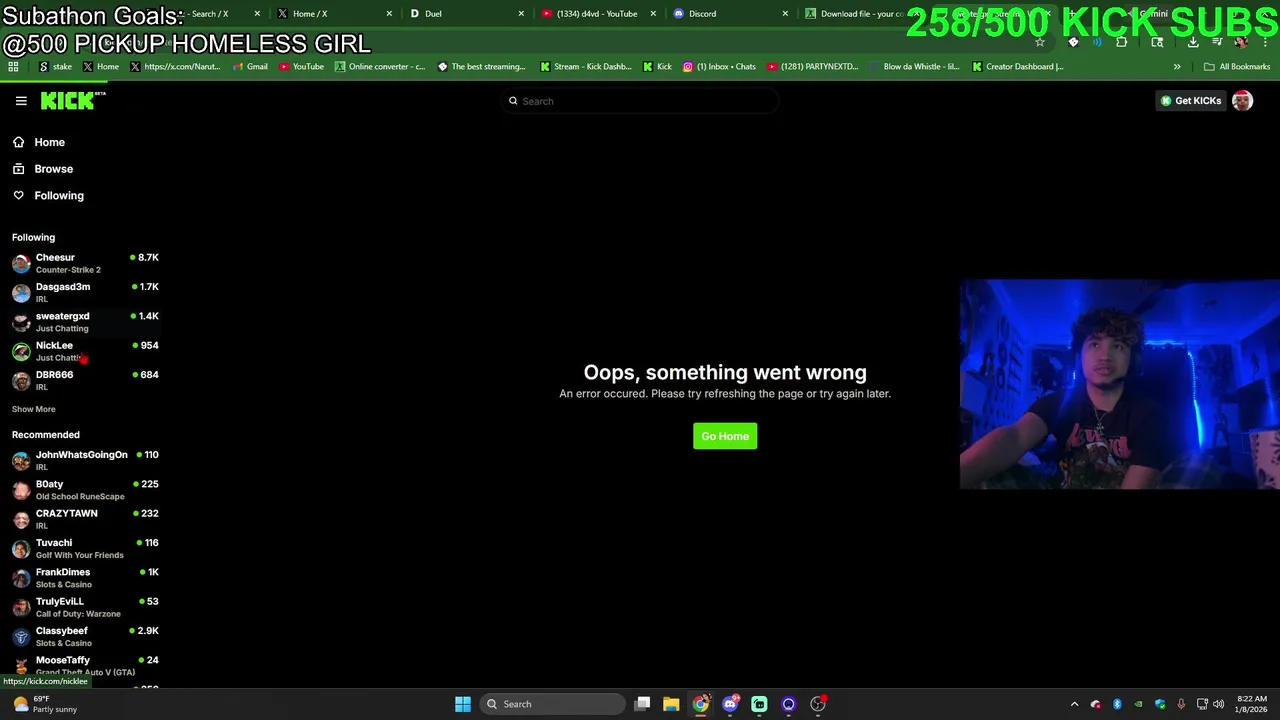Click the Windows taskbar Search box

click(x=550, y=704)
